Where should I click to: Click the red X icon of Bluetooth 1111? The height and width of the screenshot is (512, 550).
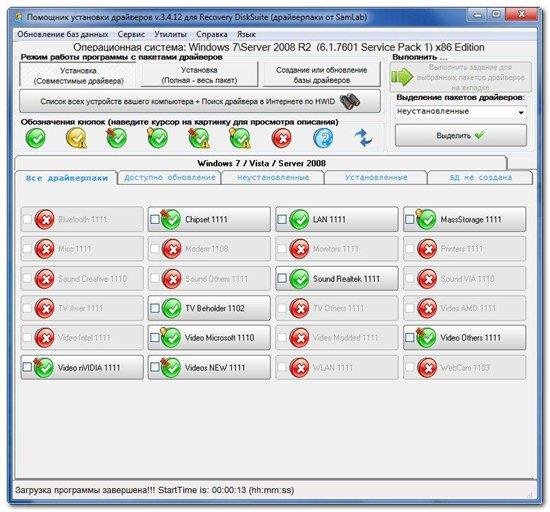[45, 220]
